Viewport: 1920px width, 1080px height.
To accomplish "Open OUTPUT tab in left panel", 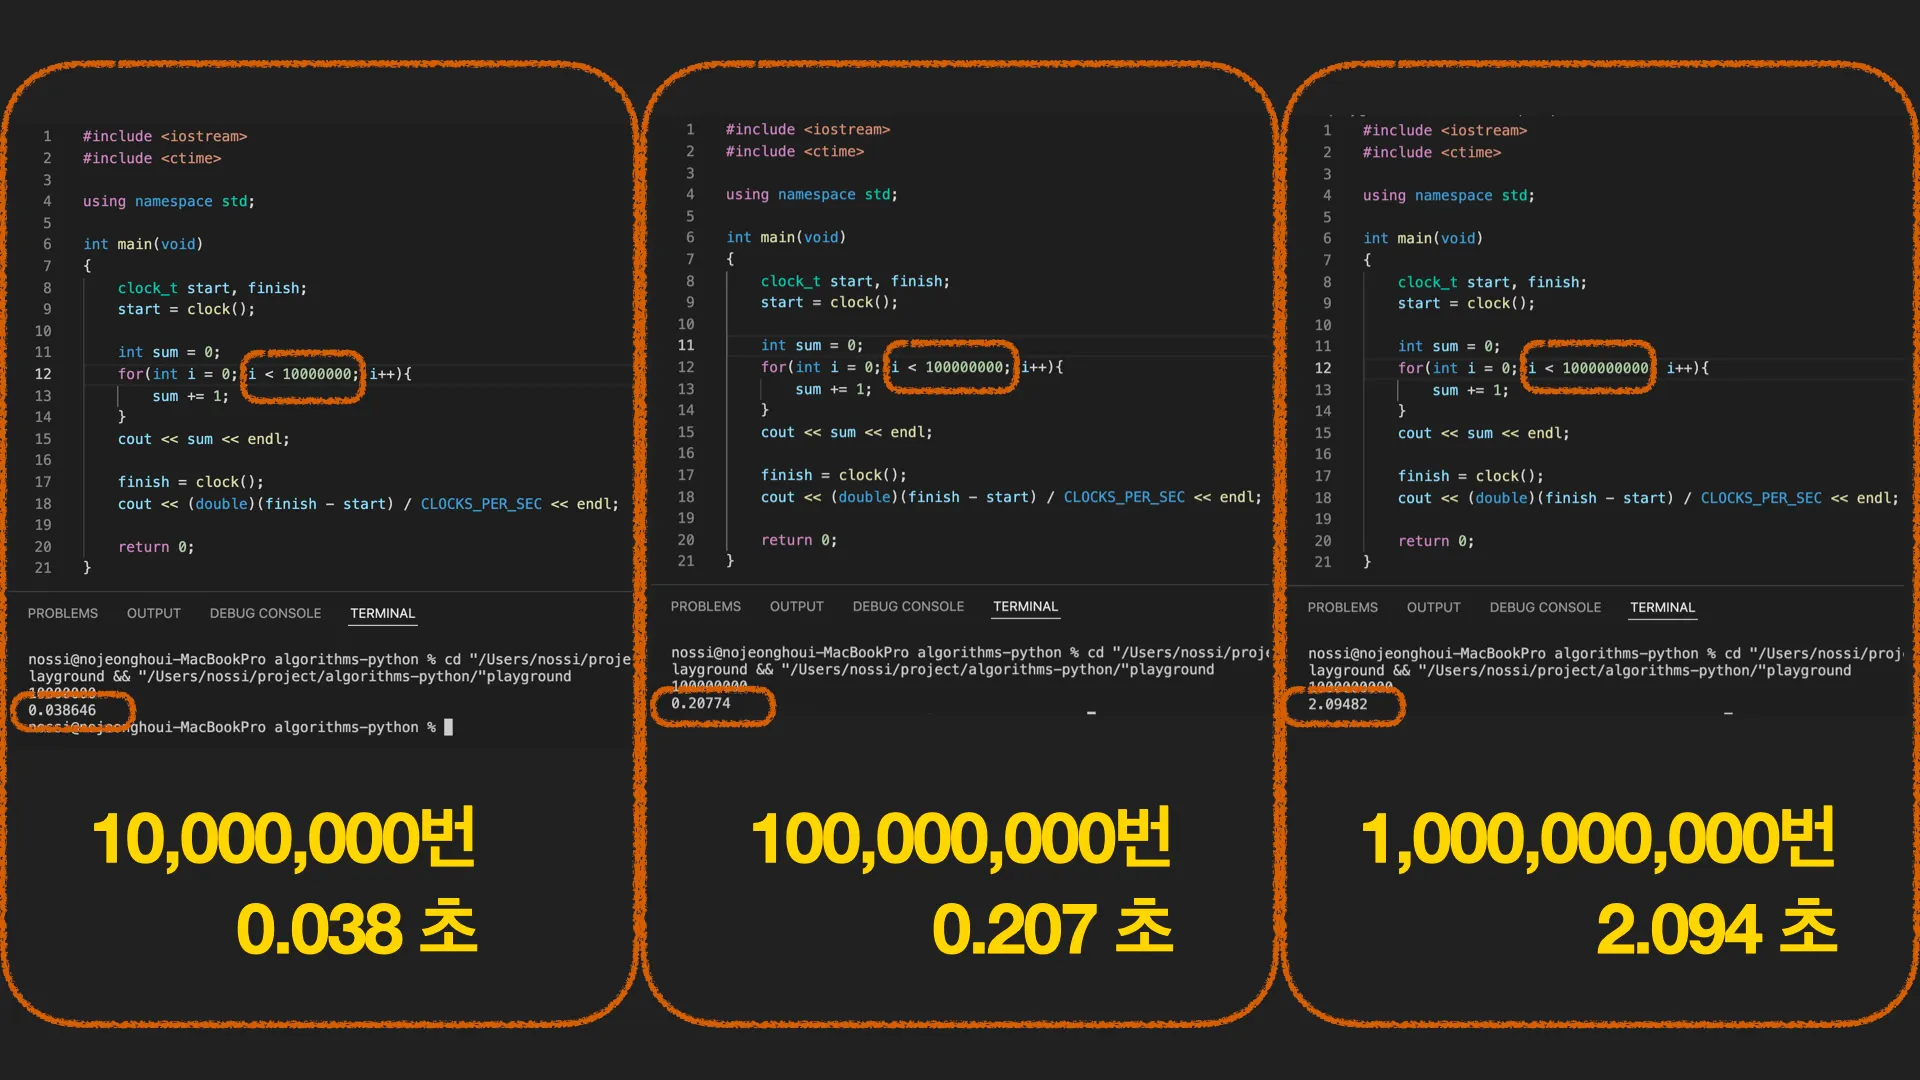I will pos(154,613).
